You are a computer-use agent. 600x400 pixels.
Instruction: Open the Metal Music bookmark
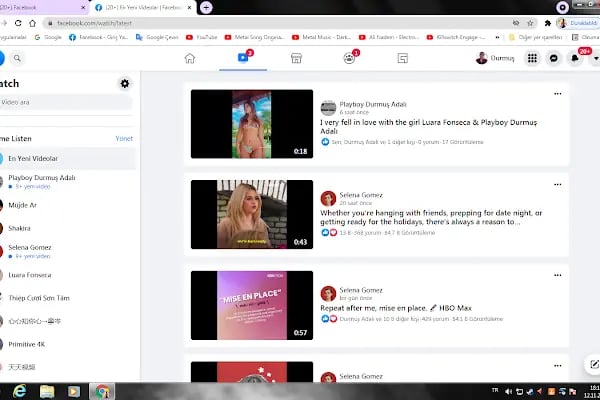click(322, 37)
